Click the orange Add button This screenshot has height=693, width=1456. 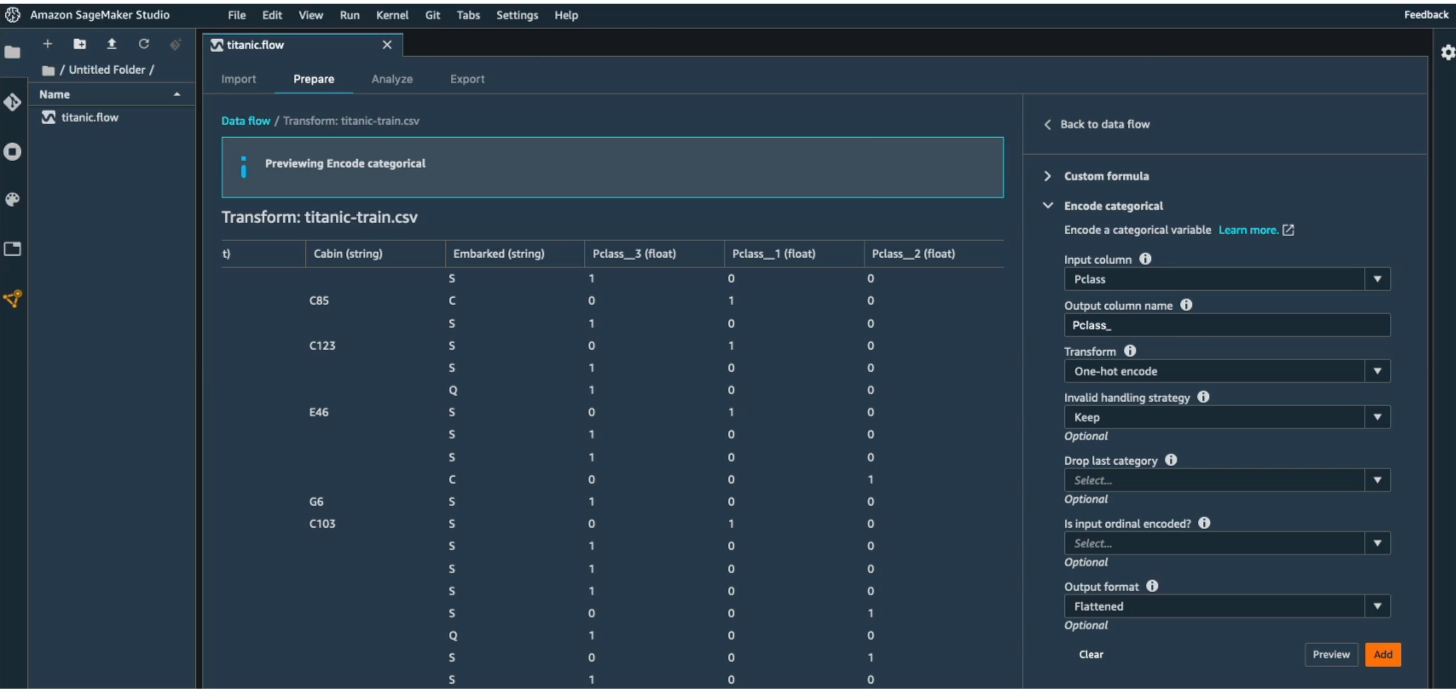click(x=1383, y=655)
